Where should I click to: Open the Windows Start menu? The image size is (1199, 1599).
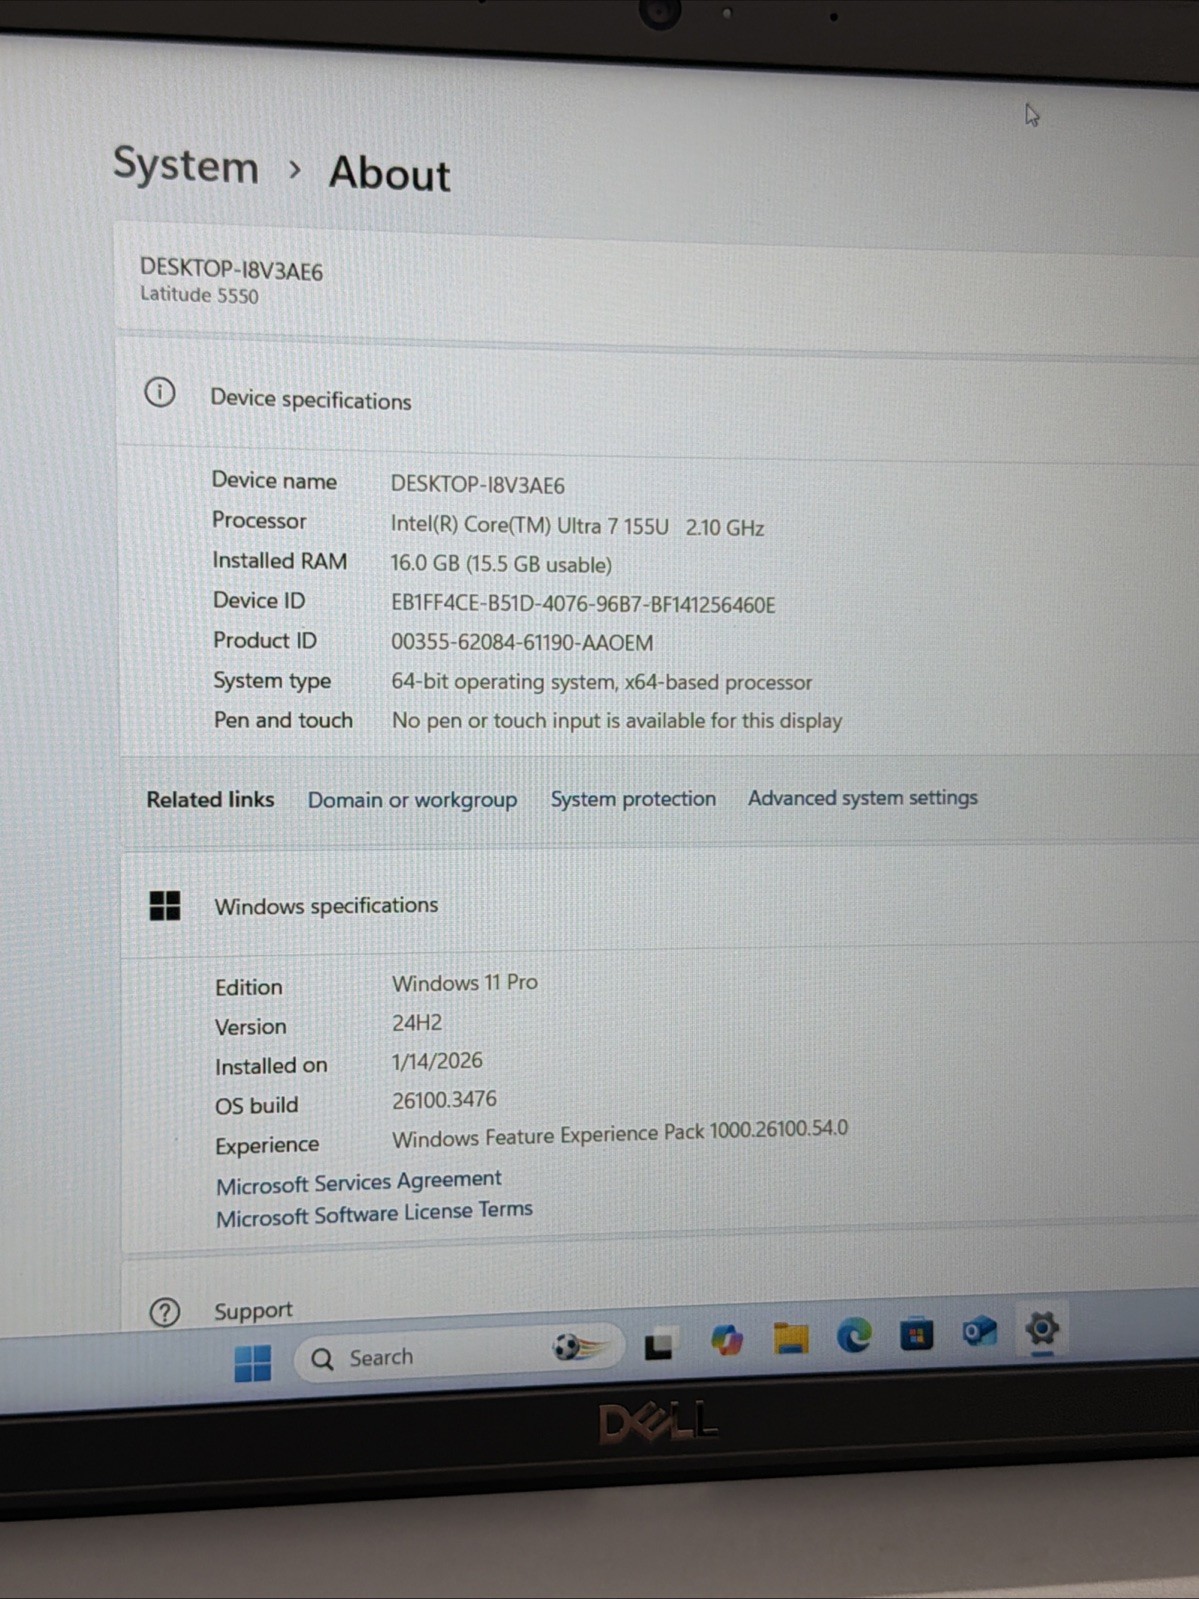pos(253,1362)
